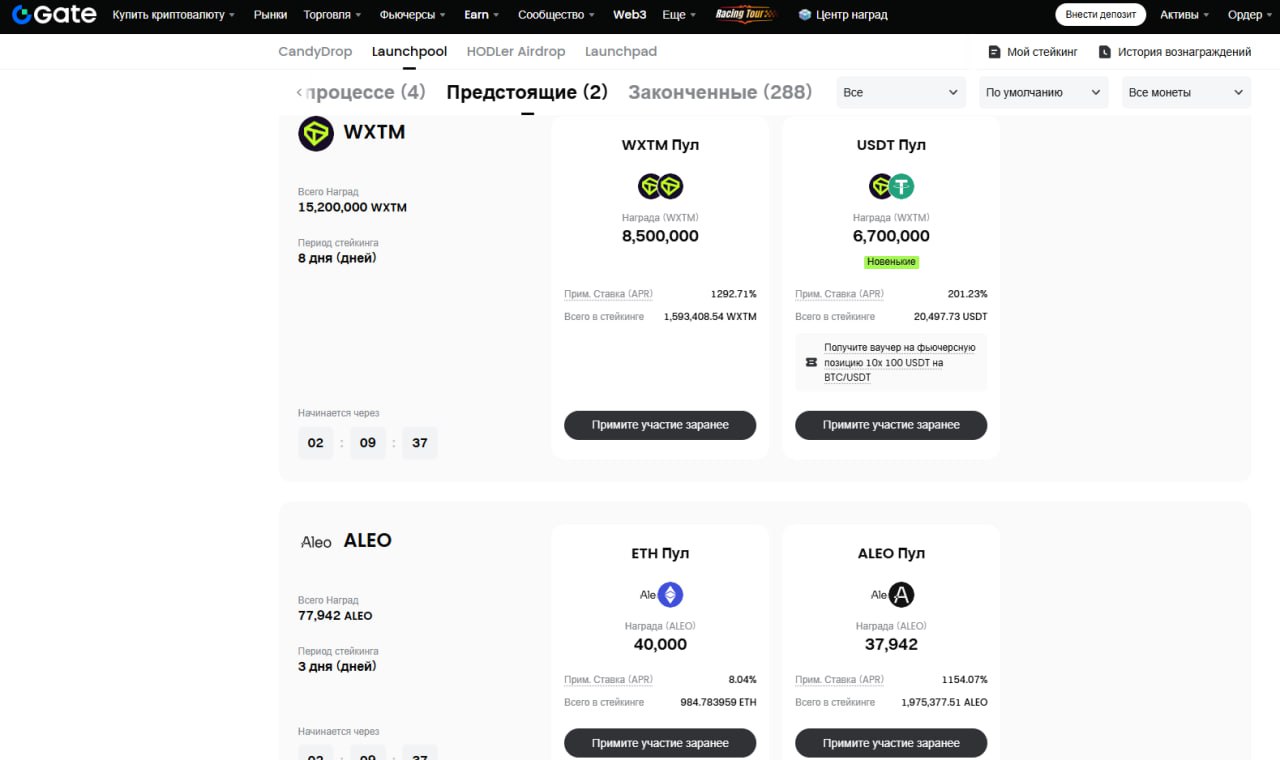Click the 8,500,000 WXTM reward amount

[660, 236]
